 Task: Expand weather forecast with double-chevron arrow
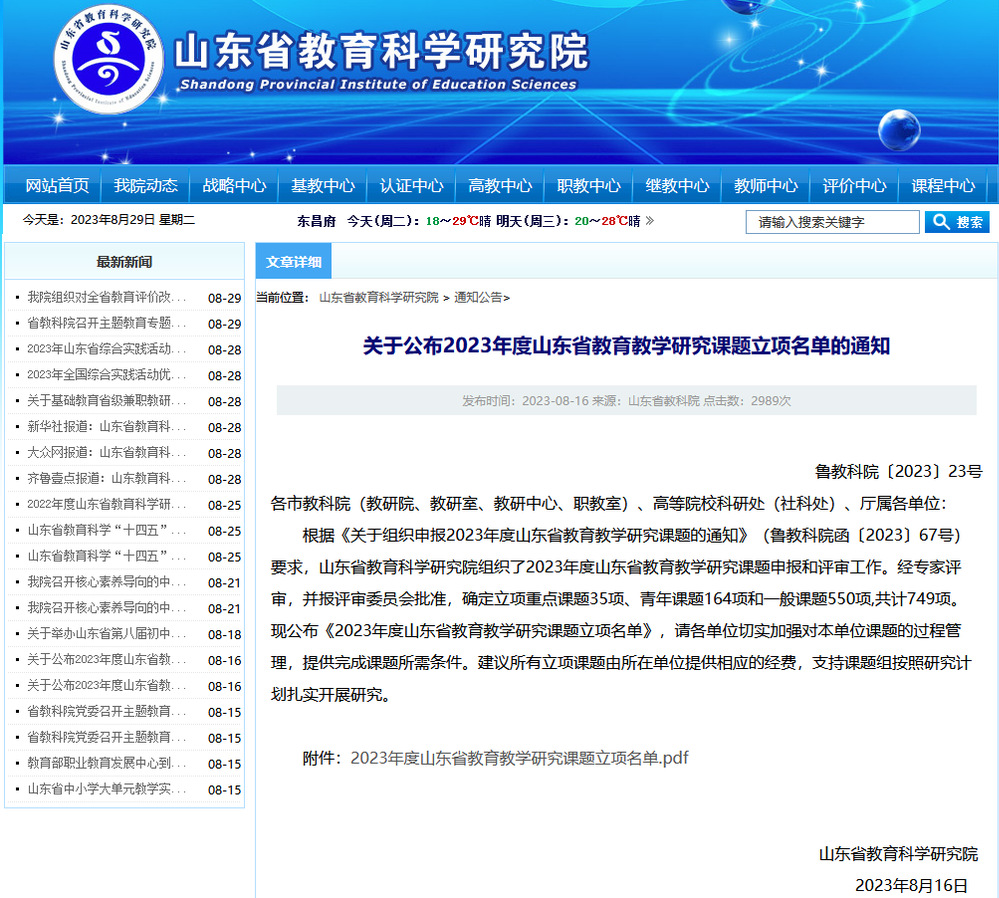pyautogui.click(x=650, y=221)
